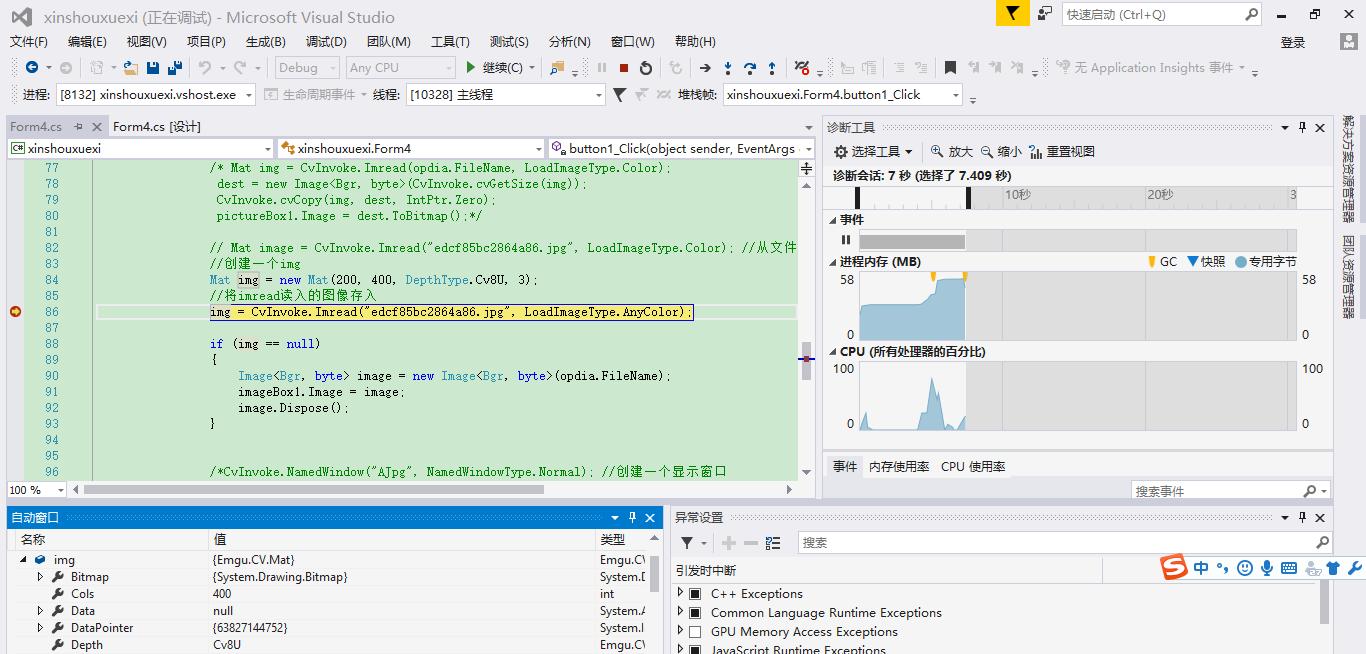The image size is (1366, 654).
Task: Click the diagnostic timeline ruler at 10秒
Action: 1017,195
